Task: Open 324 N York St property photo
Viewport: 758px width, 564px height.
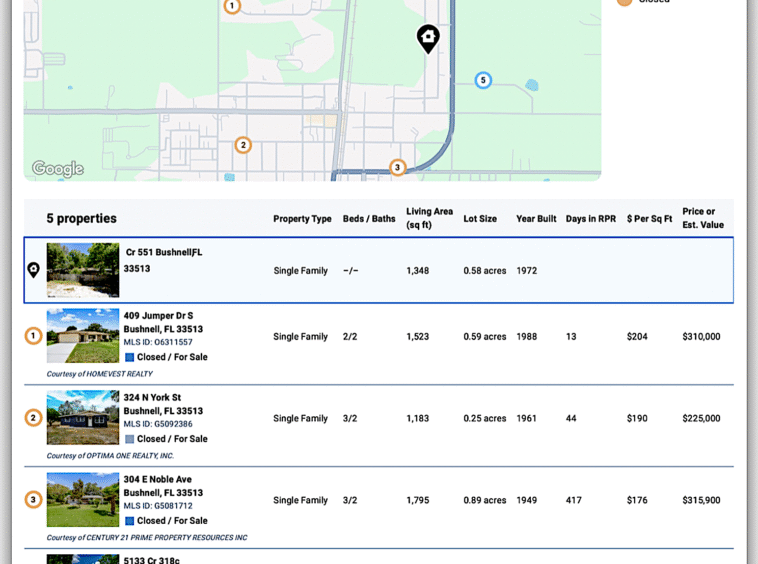Action: pos(82,418)
